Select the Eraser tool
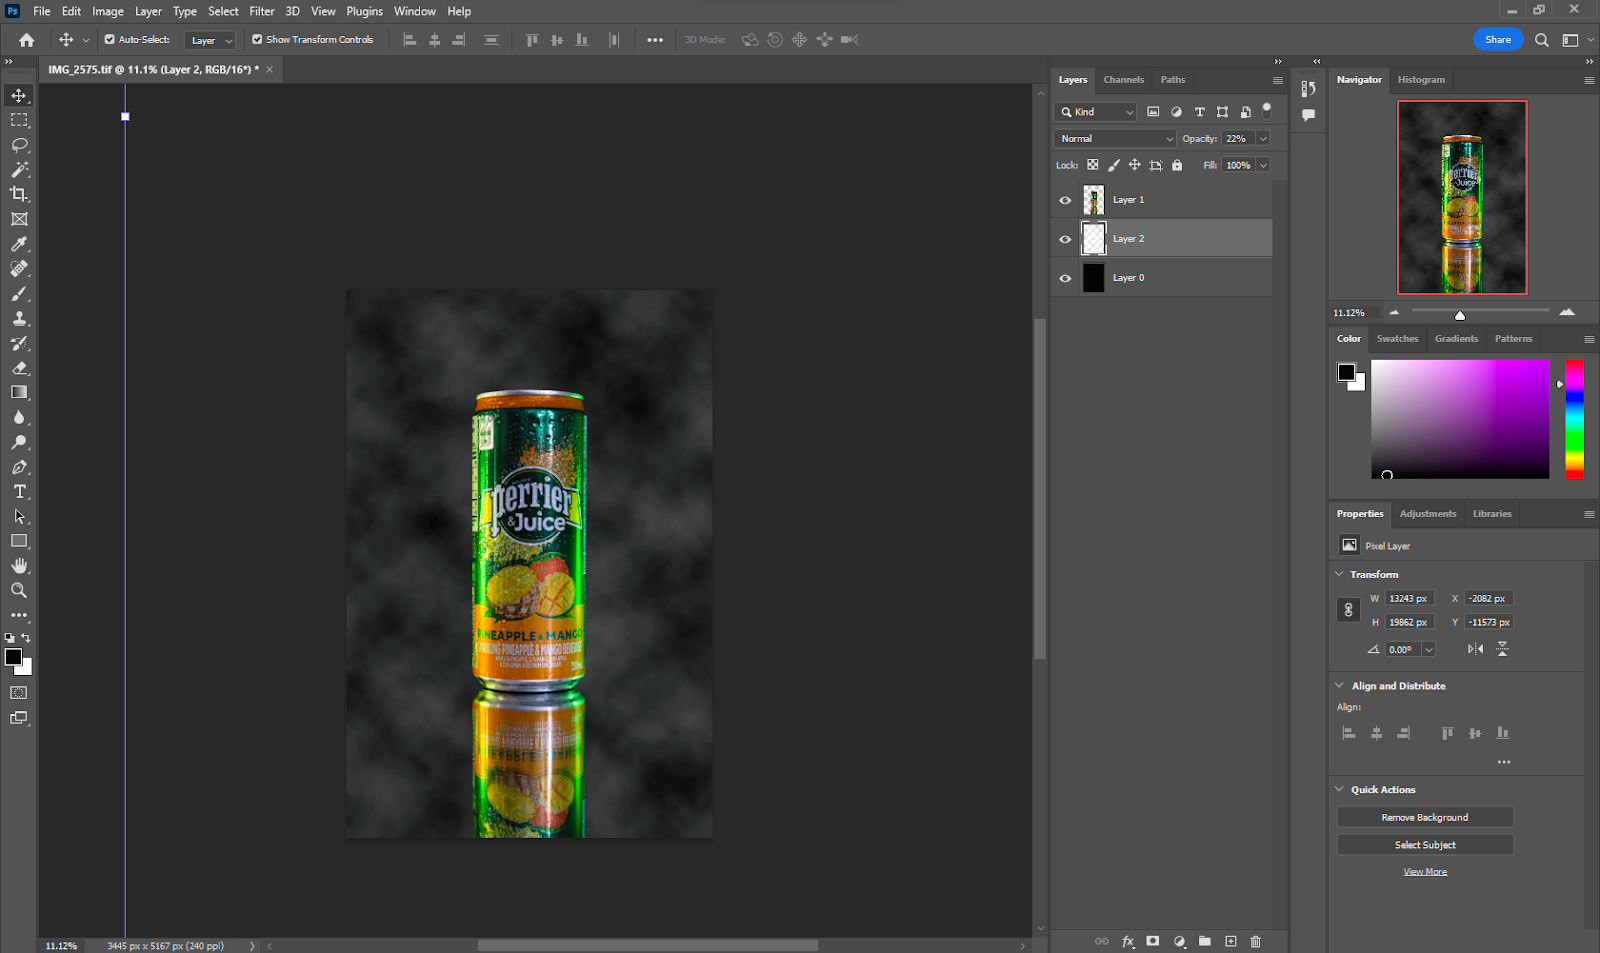 (19, 368)
